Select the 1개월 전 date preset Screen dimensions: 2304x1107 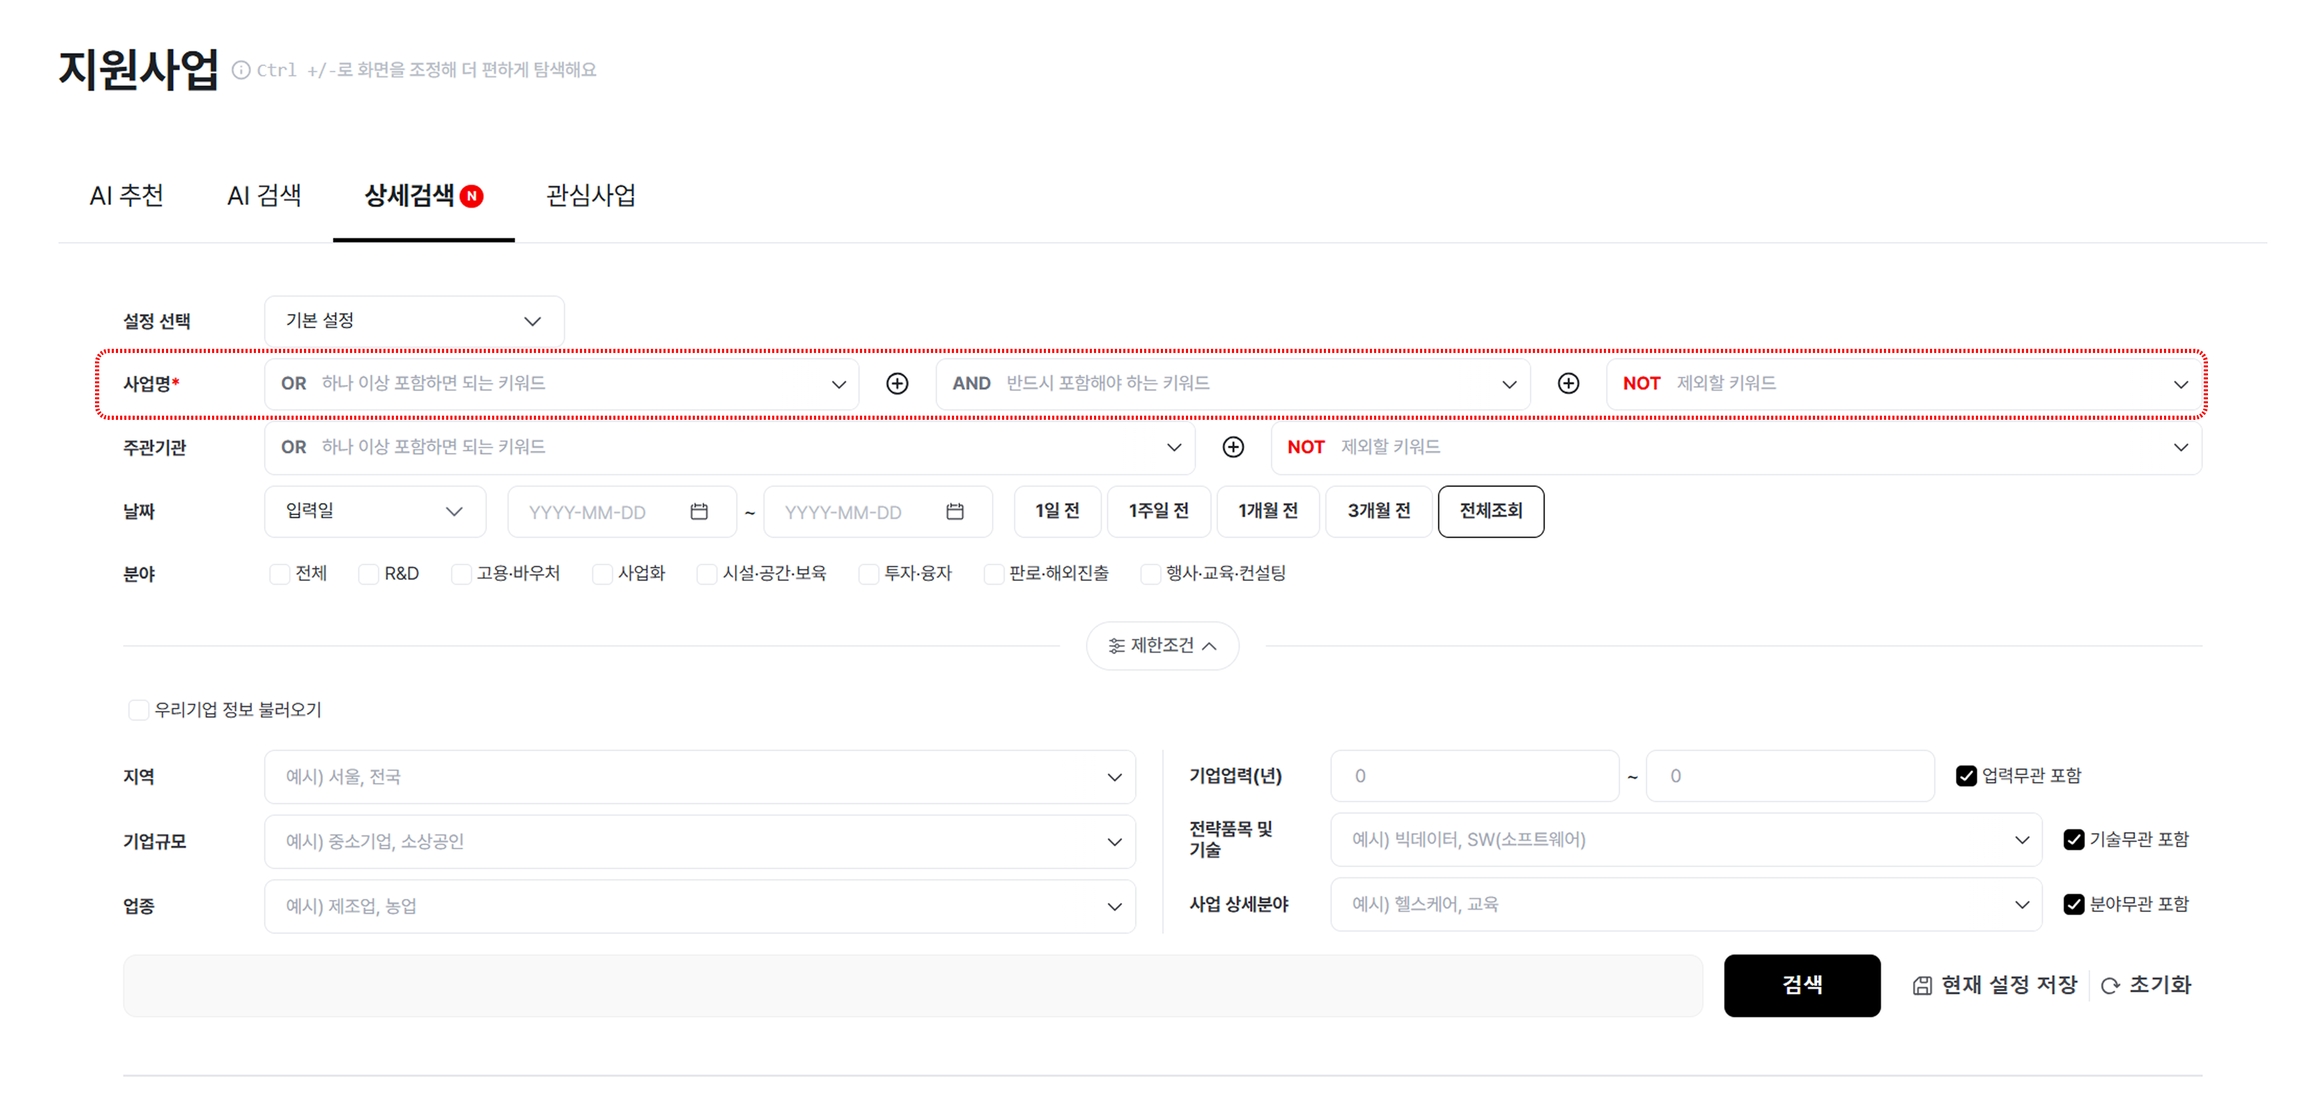coord(1267,511)
